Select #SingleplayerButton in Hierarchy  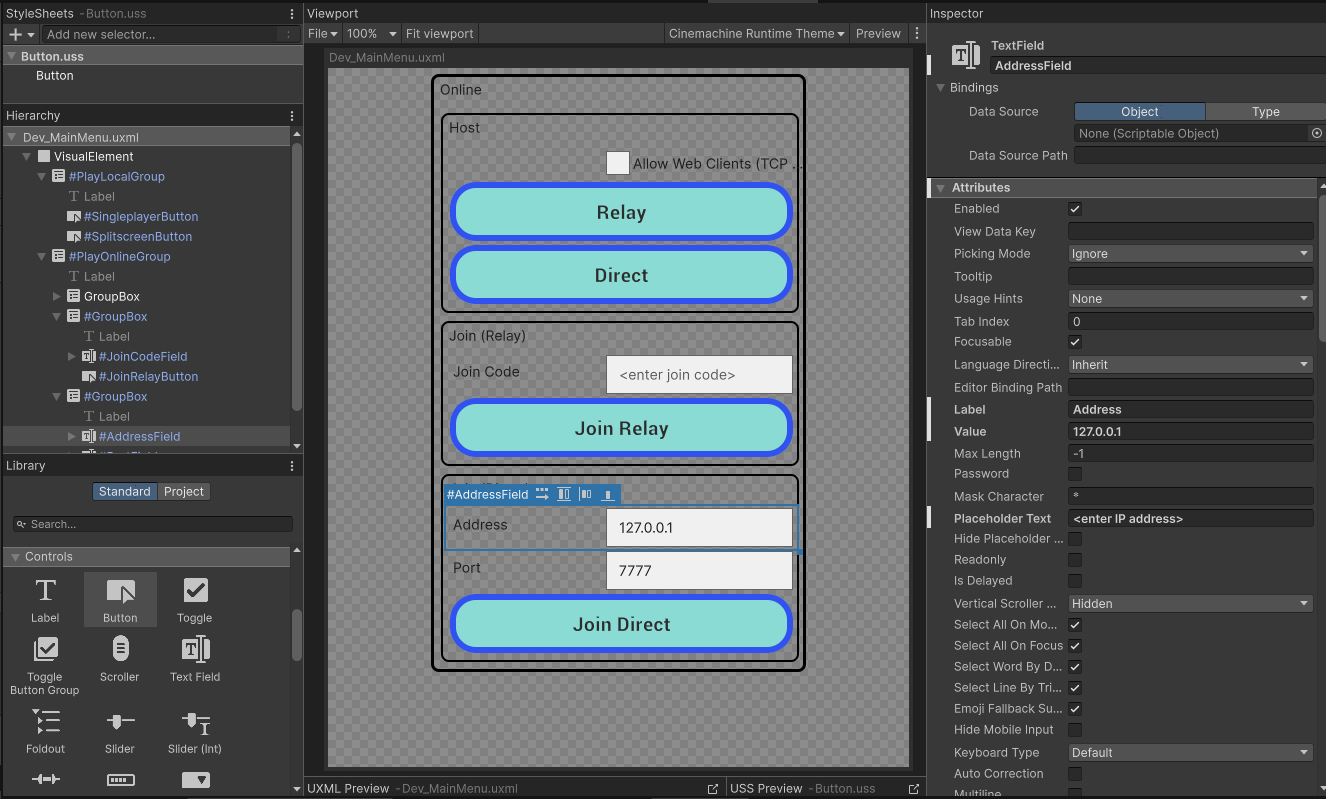pyautogui.click(x=141, y=217)
